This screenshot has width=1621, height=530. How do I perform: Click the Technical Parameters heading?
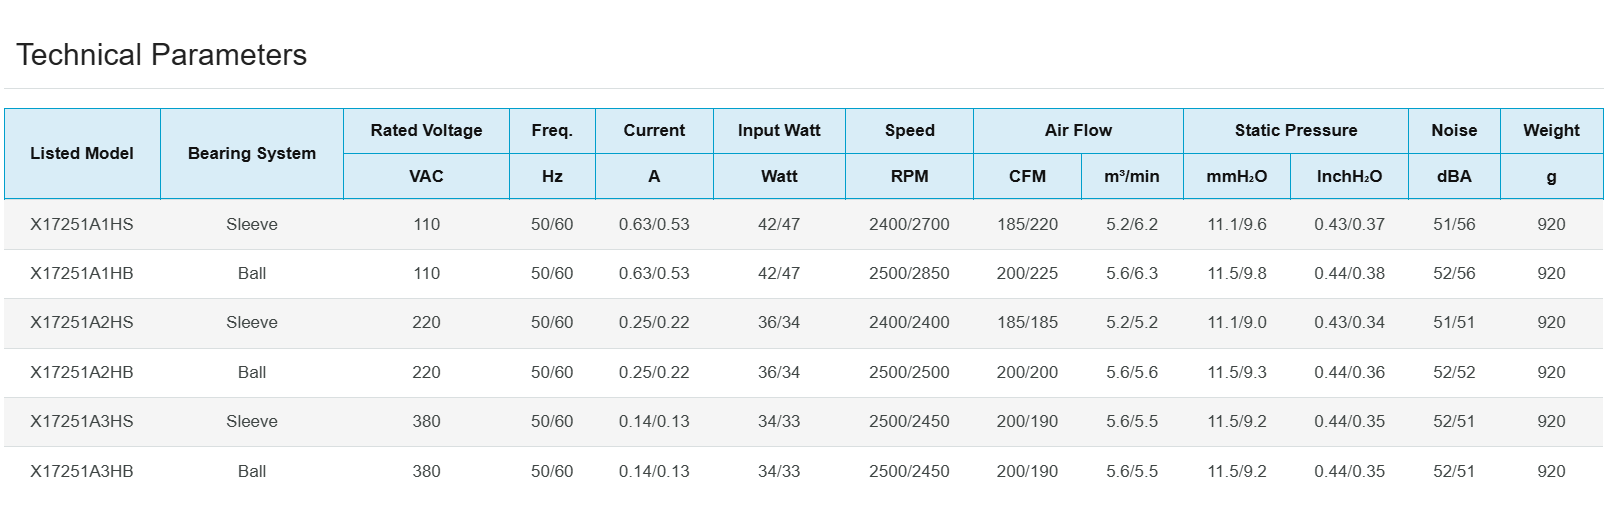[161, 54]
